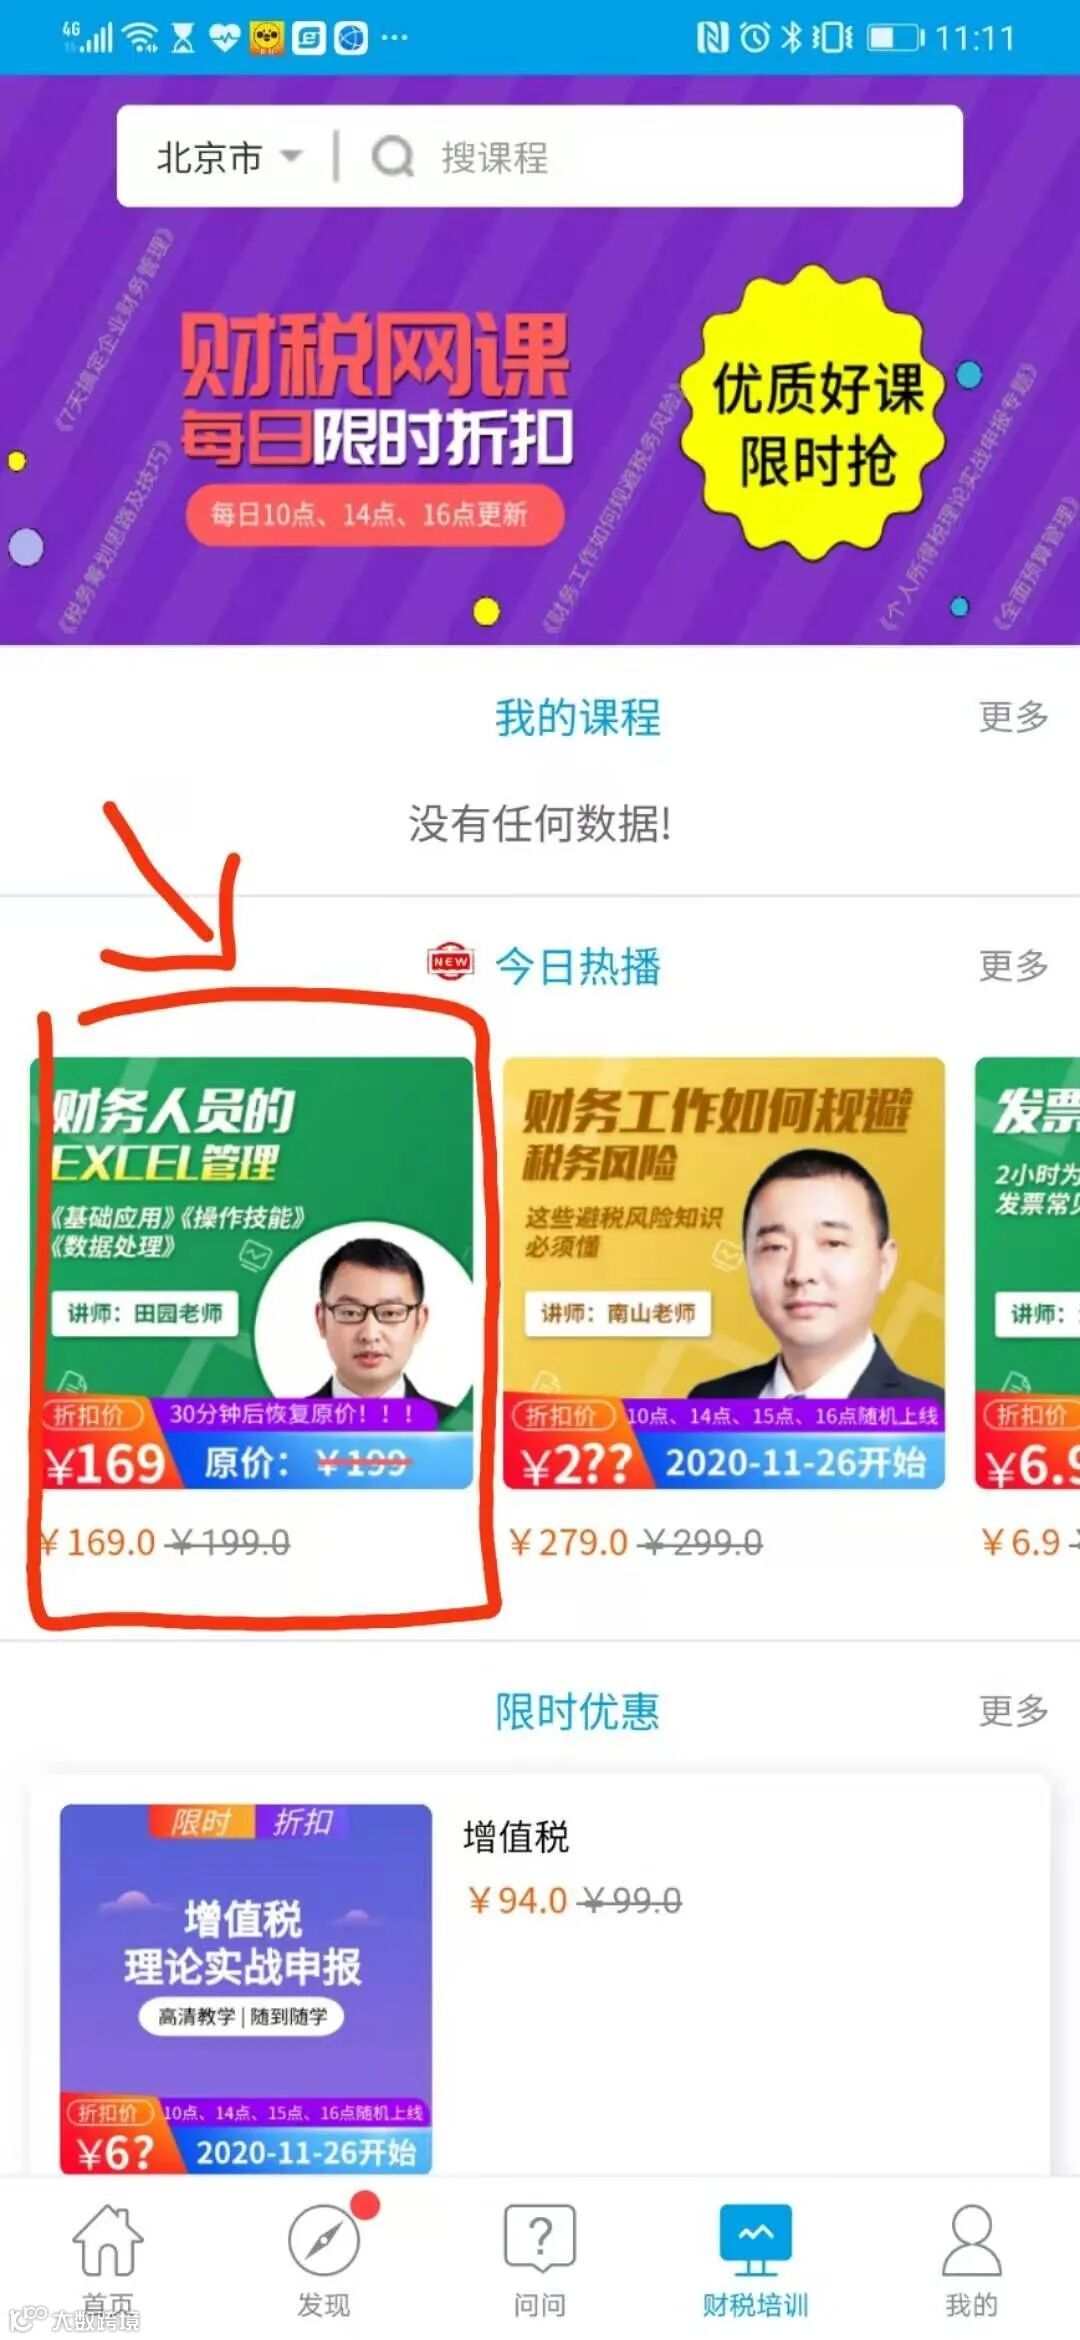1080x2340 pixels.
Task: Show 更多 for 限时优惠
Action: (x=1013, y=1710)
